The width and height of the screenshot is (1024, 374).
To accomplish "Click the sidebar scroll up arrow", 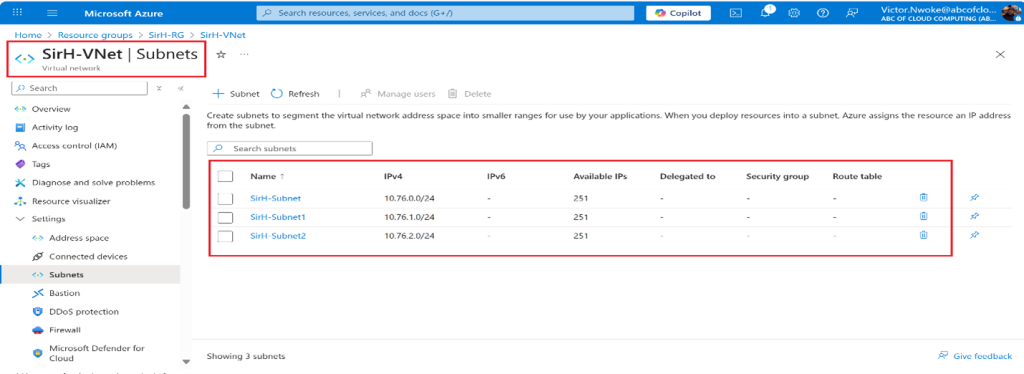I will tap(186, 106).
